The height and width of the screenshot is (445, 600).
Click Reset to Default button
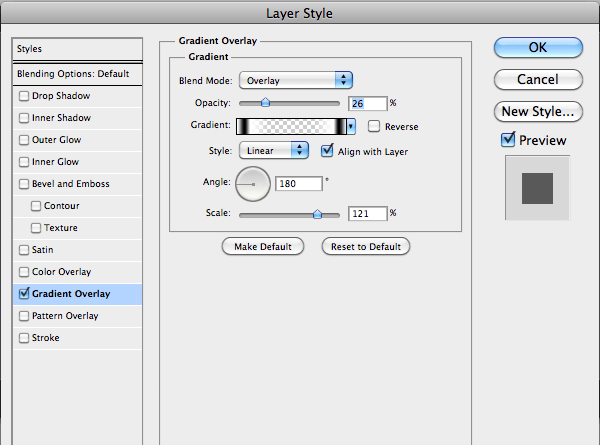coord(366,247)
